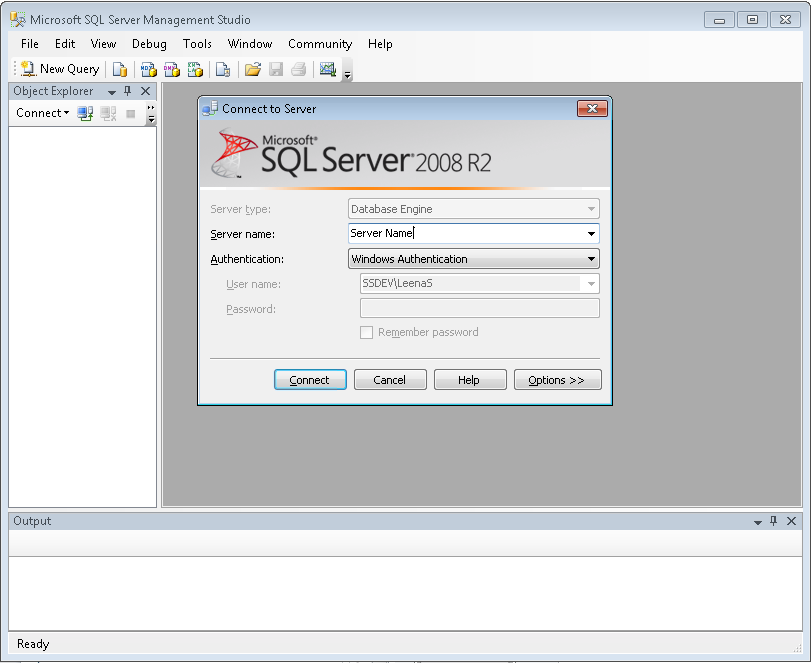The width and height of the screenshot is (811, 663).
Task: Click the Object Explorer panel title
Action: 53,91
